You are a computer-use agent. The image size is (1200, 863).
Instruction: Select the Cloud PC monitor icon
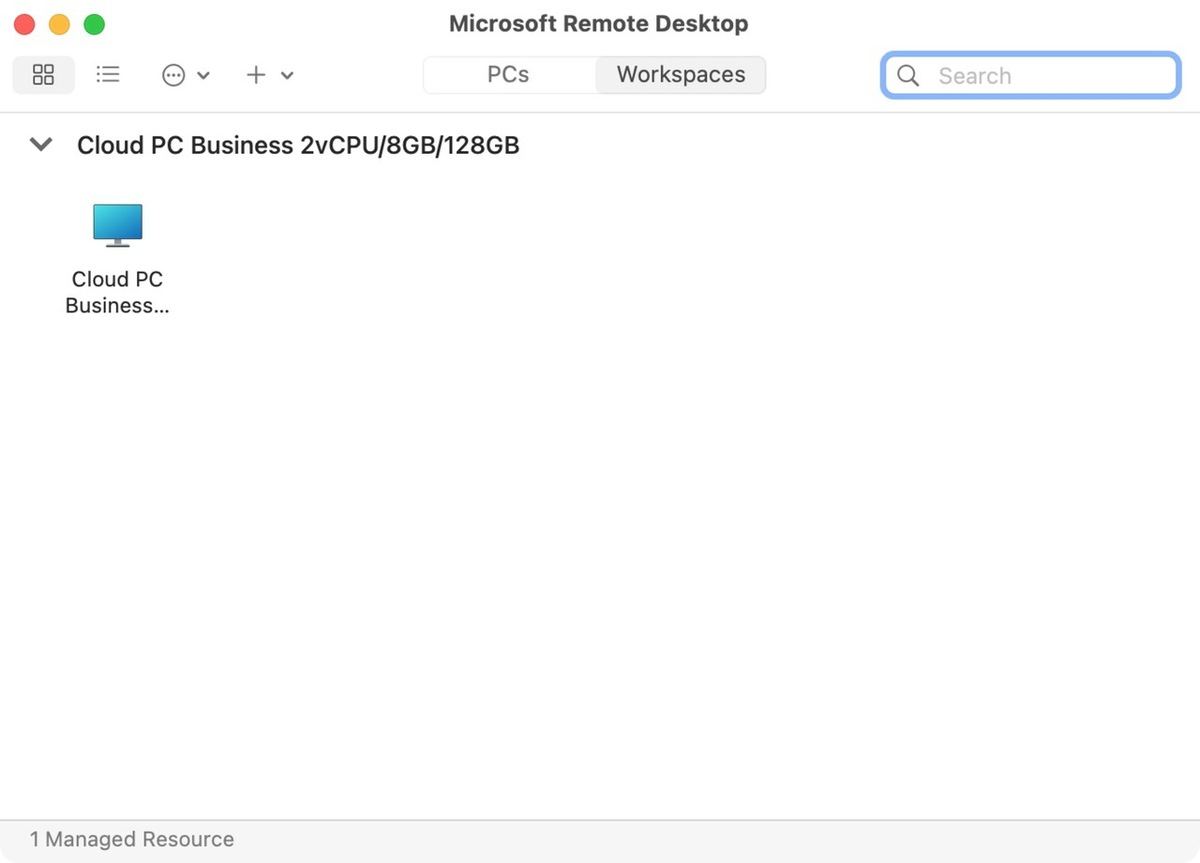(x=118, y=225)
